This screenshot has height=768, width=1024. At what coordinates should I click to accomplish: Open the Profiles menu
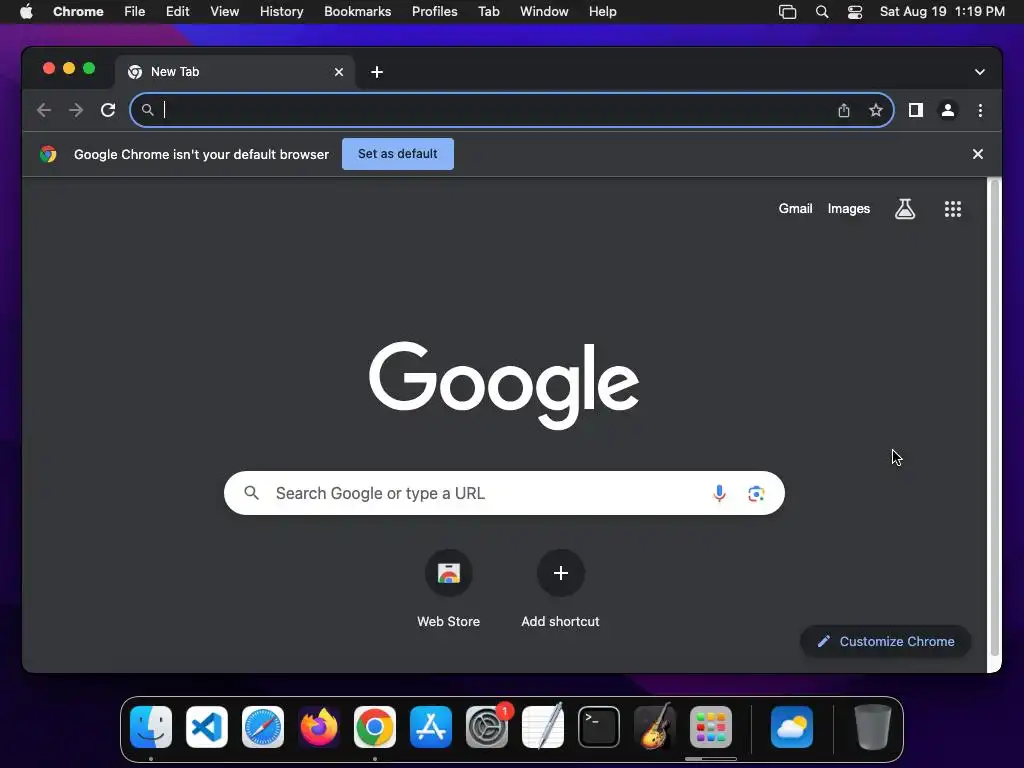pyautogui.click(x=434, y=12)
